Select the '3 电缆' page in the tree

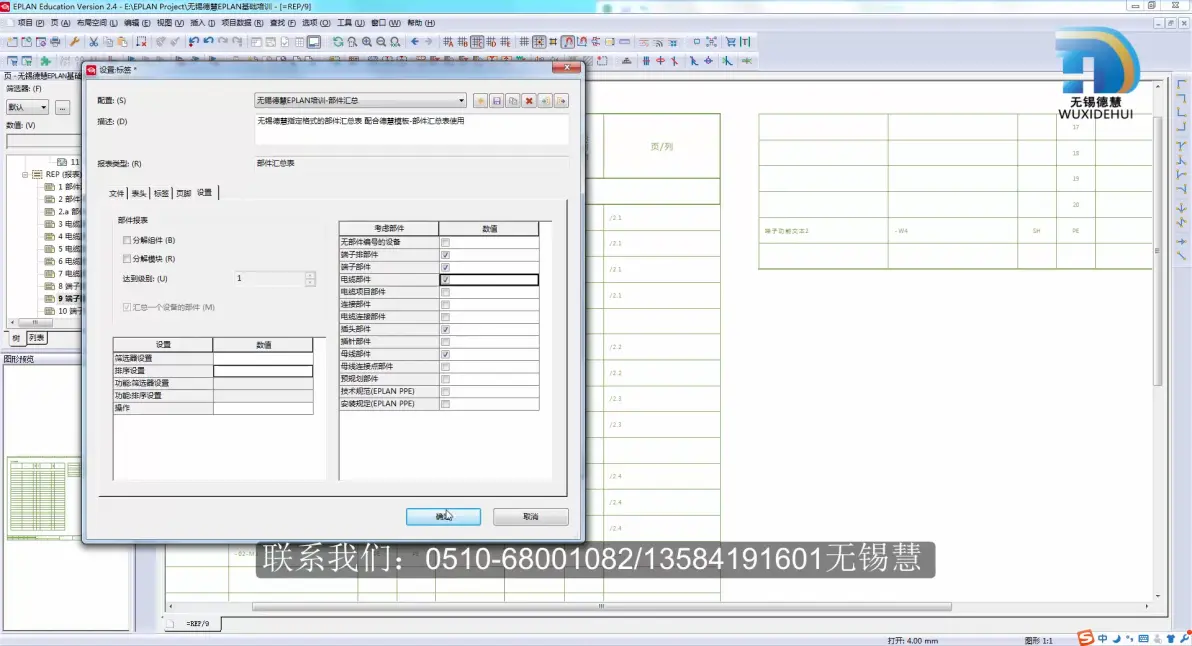(x=69, y=224)
